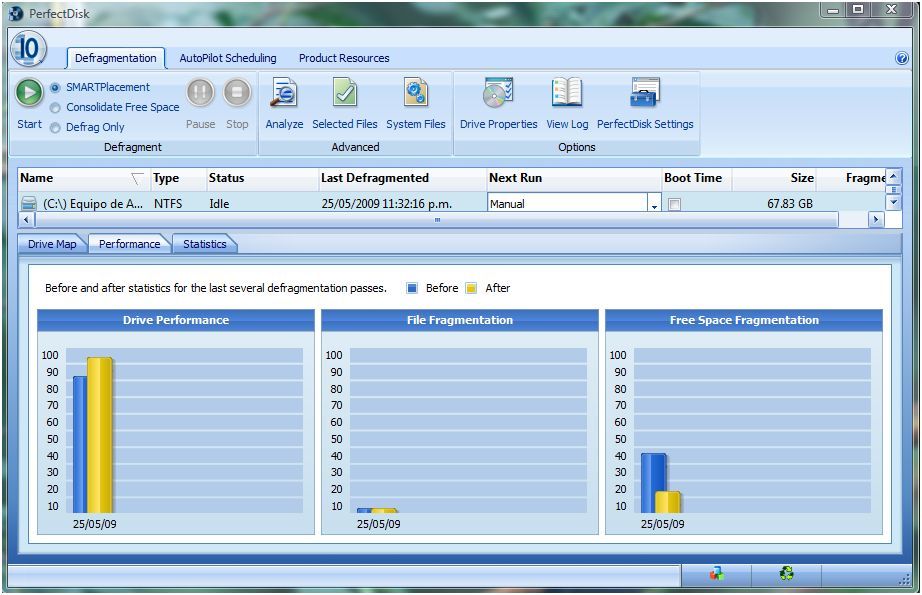922x595 pixels.
Task: Click the recycle icon in status bar
Action: [787, 574]
